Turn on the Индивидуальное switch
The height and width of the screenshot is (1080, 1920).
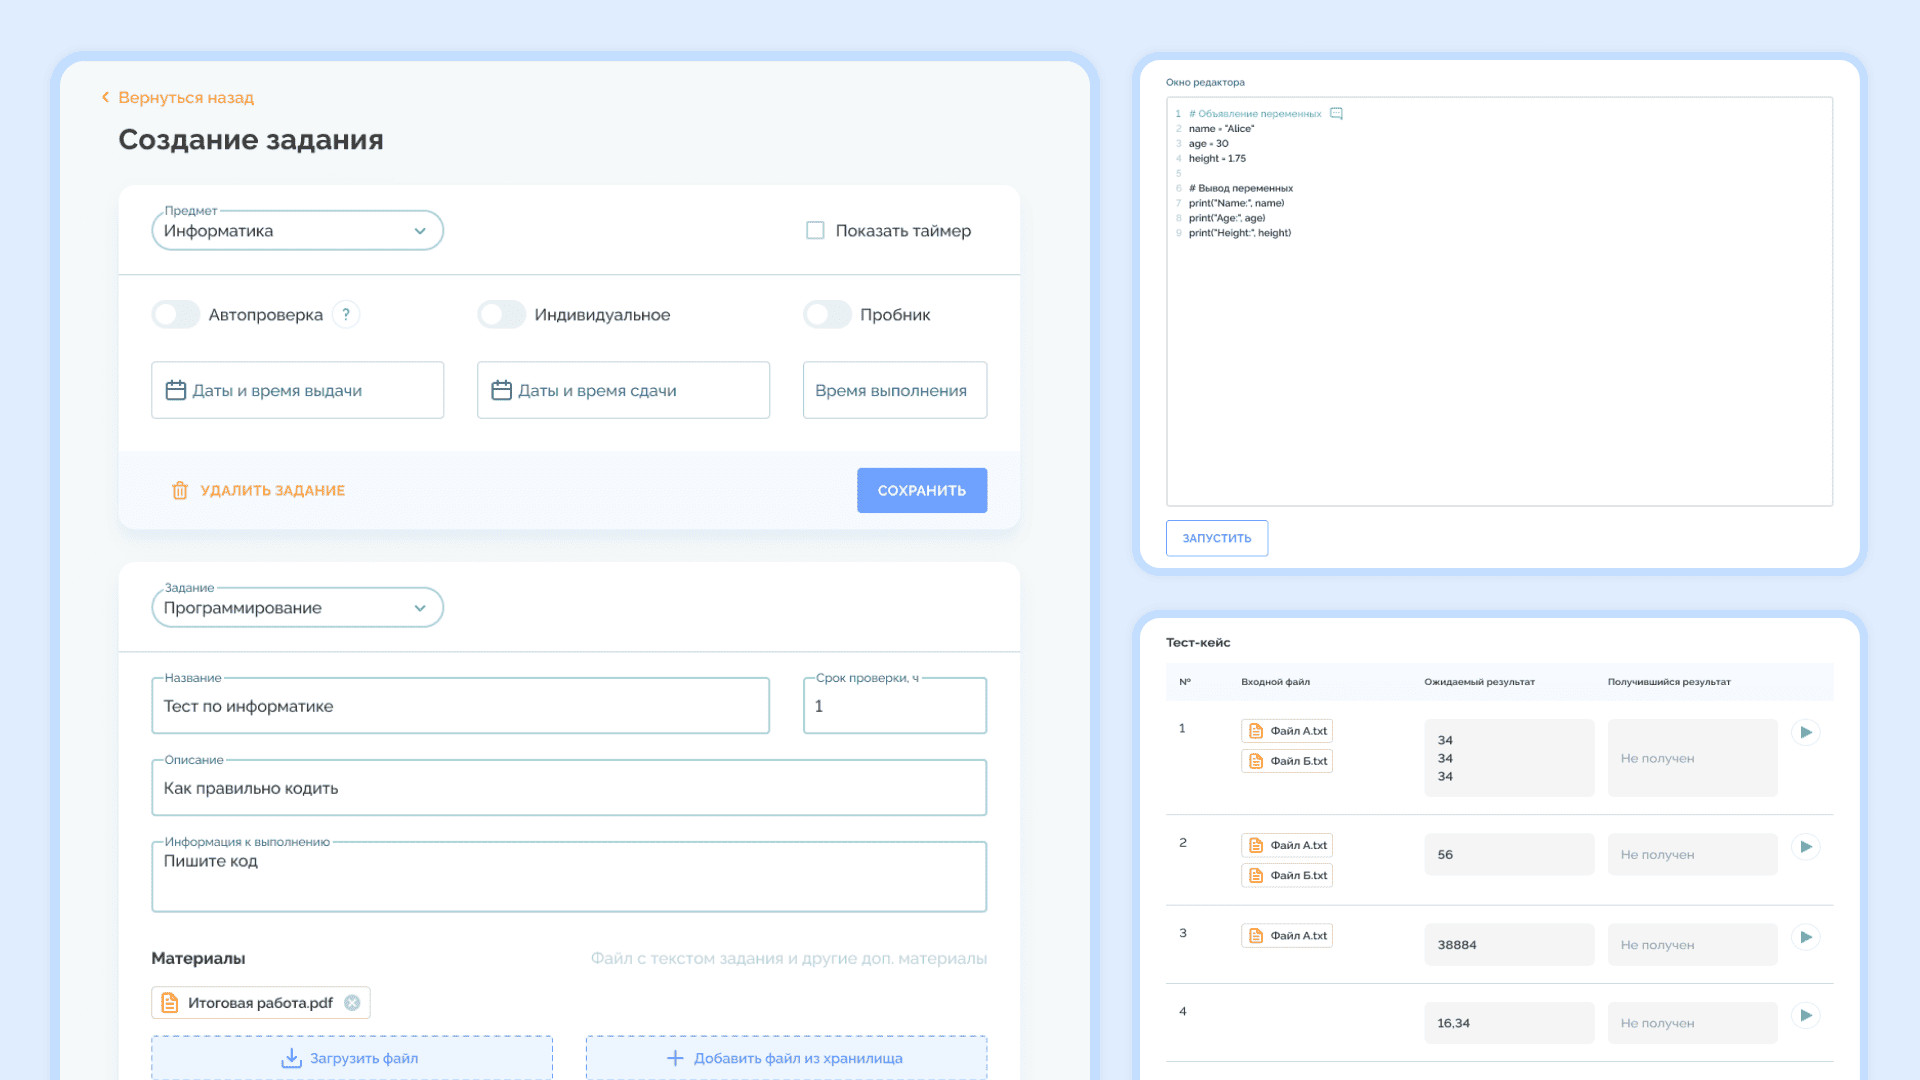tap(502, 314)
